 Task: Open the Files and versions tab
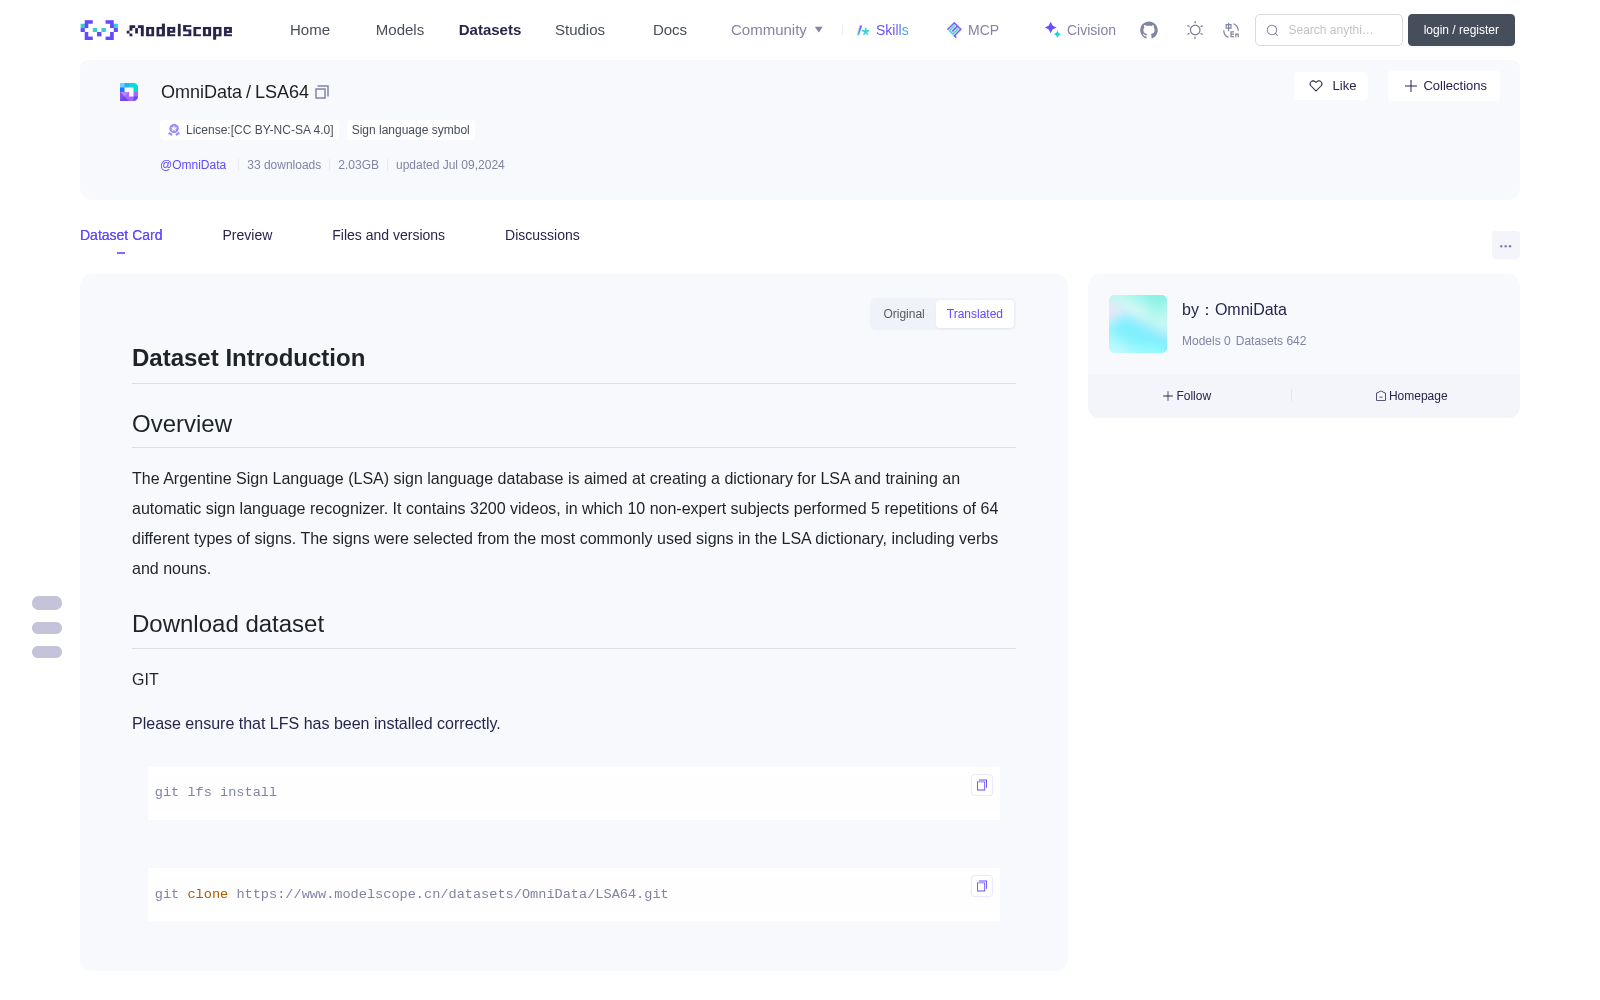pyautogui.click(x=388, y=235)
